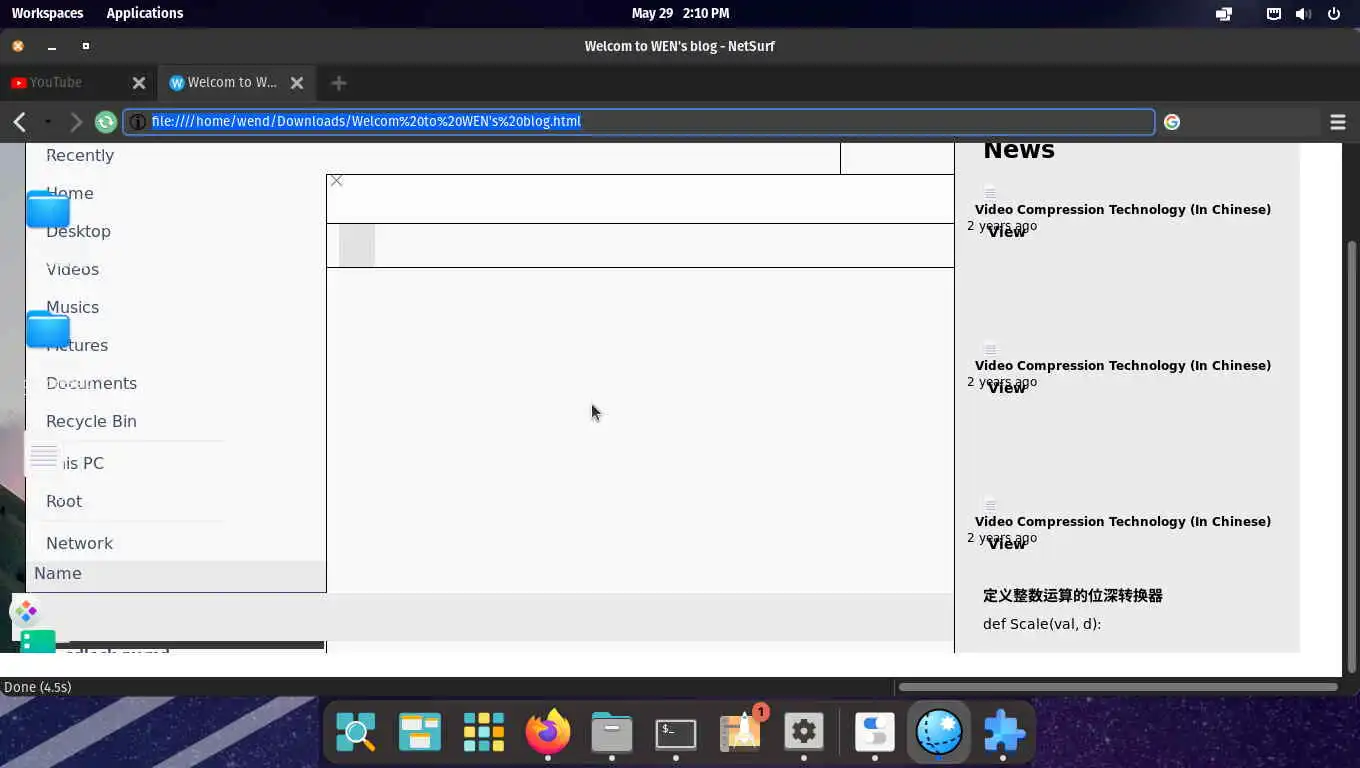The height and width of the screenshot is (768, 1360).
Task: Open the Terminal dock icon
Action: coord(676,732)
